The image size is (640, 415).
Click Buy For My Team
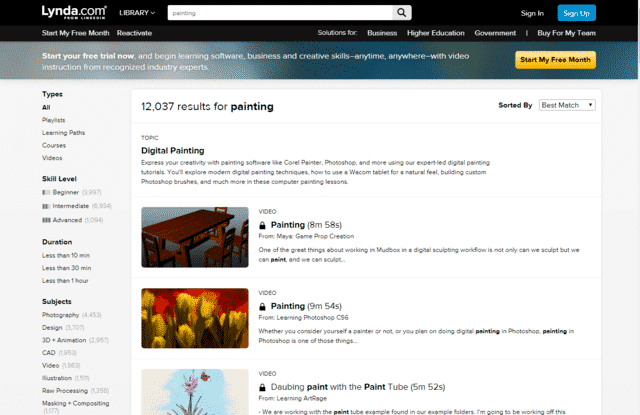(567, 33)
